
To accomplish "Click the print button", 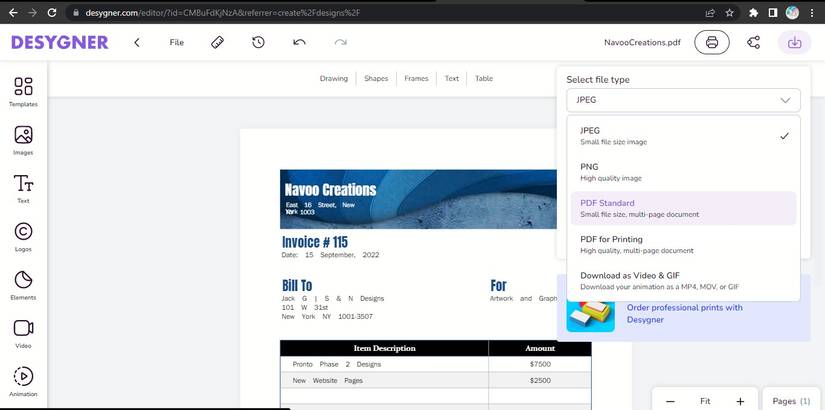I will coord(712,43).
